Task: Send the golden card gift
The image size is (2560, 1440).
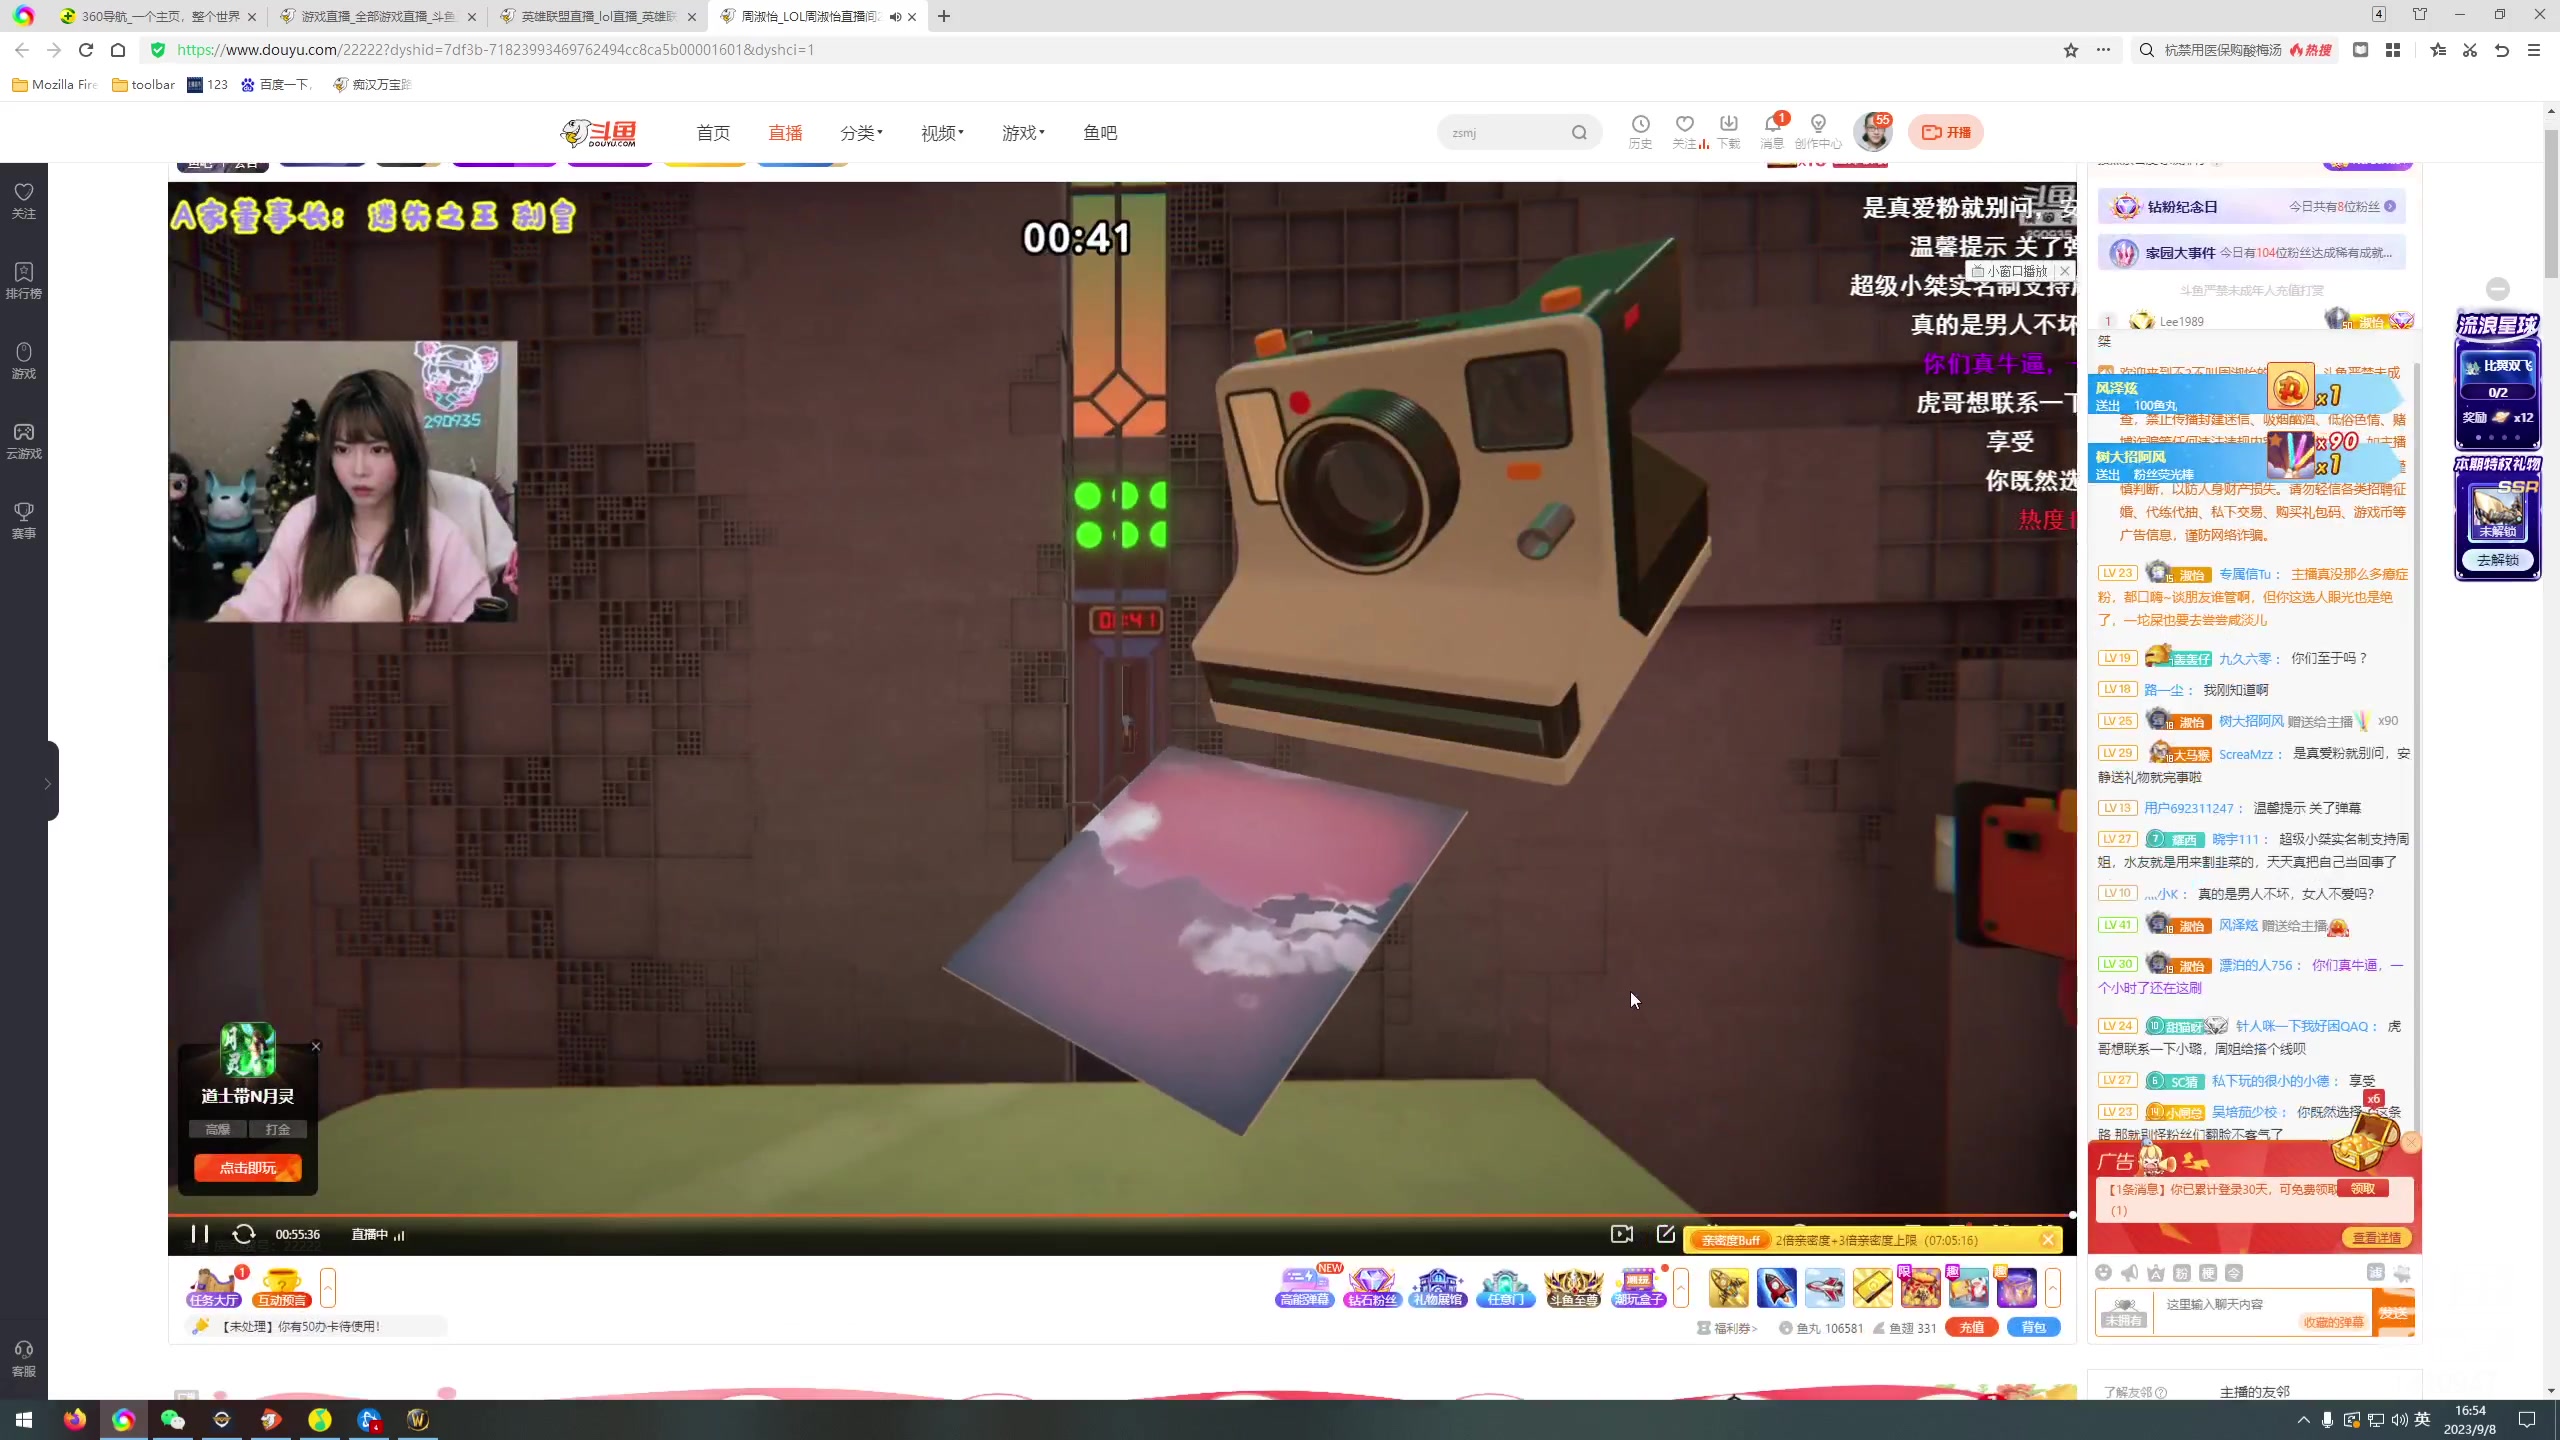Action: (x=1873, y=1288)
